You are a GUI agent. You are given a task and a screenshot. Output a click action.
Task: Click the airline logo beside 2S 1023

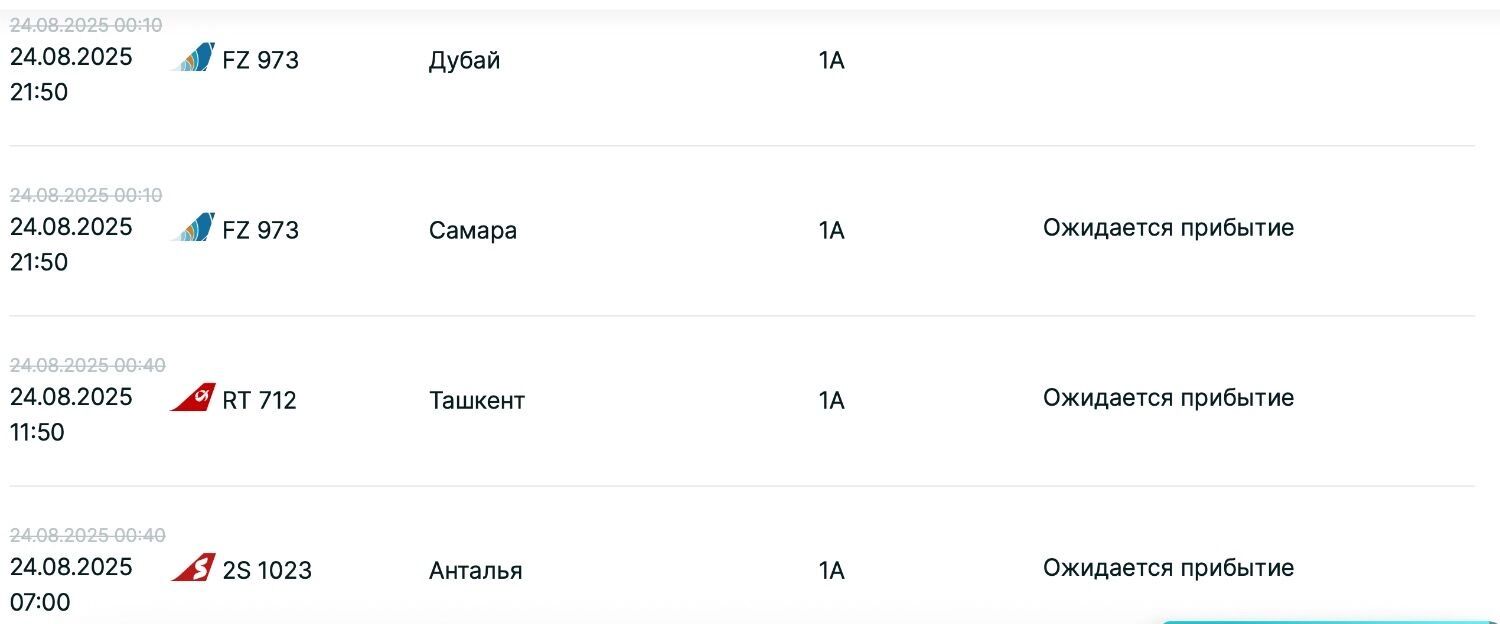point(193,568)
